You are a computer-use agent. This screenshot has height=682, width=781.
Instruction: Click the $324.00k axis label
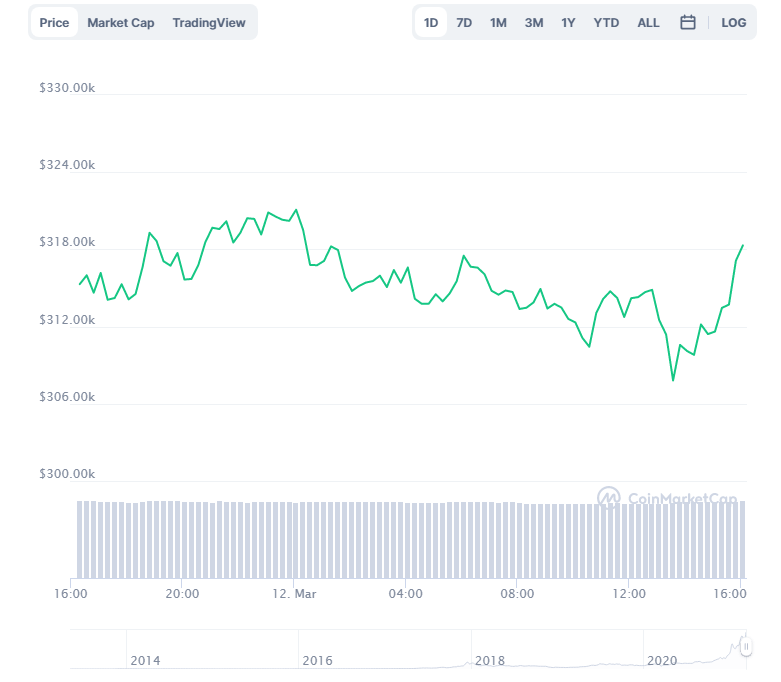pos(67,164)
